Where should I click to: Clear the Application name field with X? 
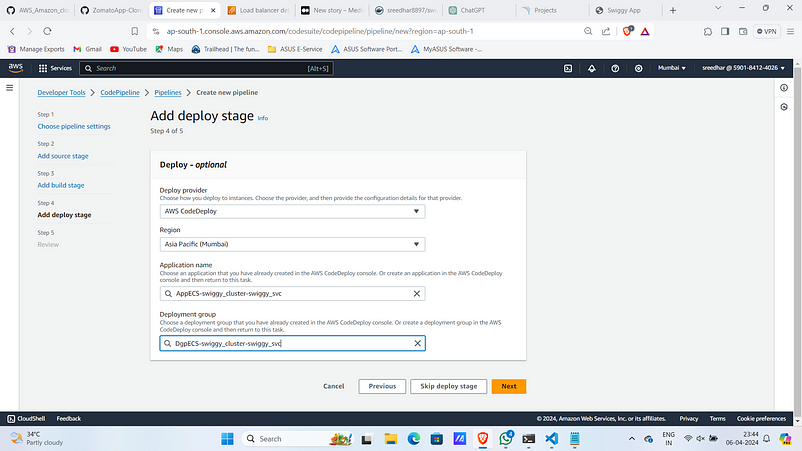click(417, 294)
